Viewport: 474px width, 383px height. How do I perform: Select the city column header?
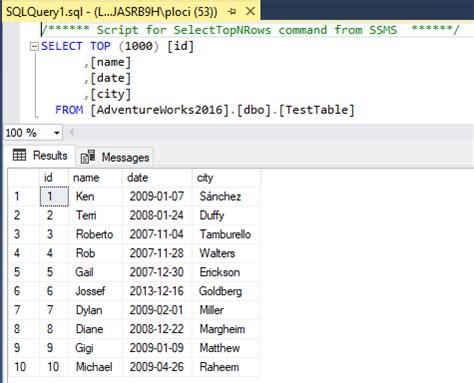[226, 178]
